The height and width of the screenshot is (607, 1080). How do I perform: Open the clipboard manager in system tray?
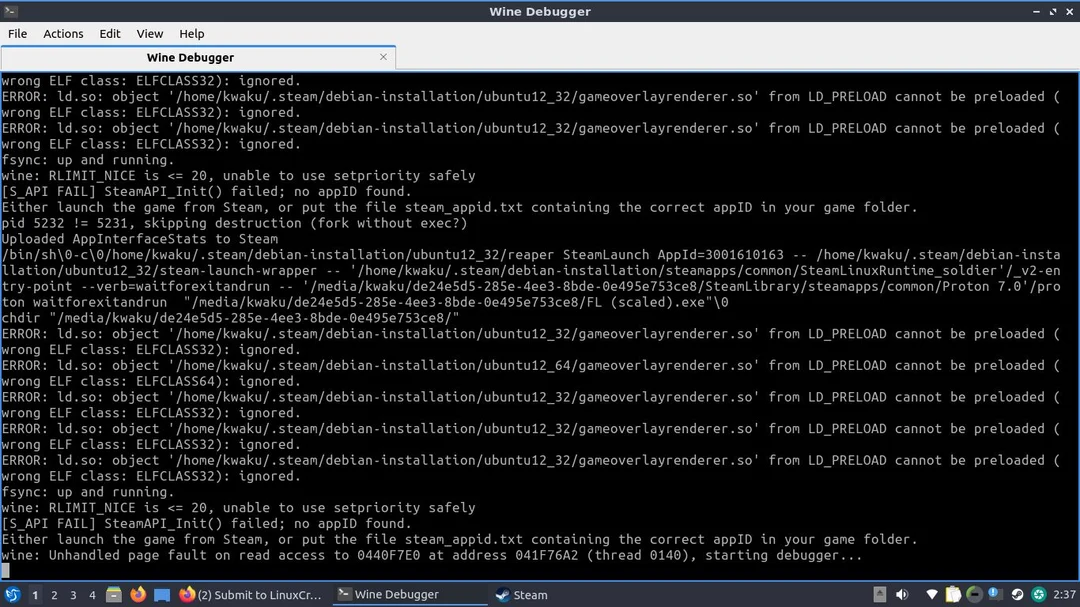[953, 594]
